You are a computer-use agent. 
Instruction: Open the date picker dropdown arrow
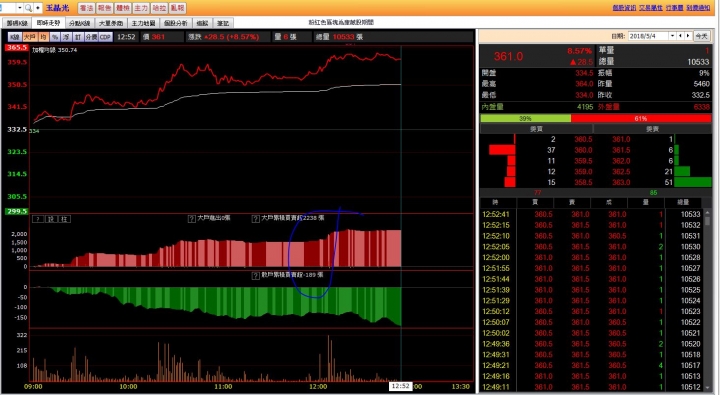672,36
